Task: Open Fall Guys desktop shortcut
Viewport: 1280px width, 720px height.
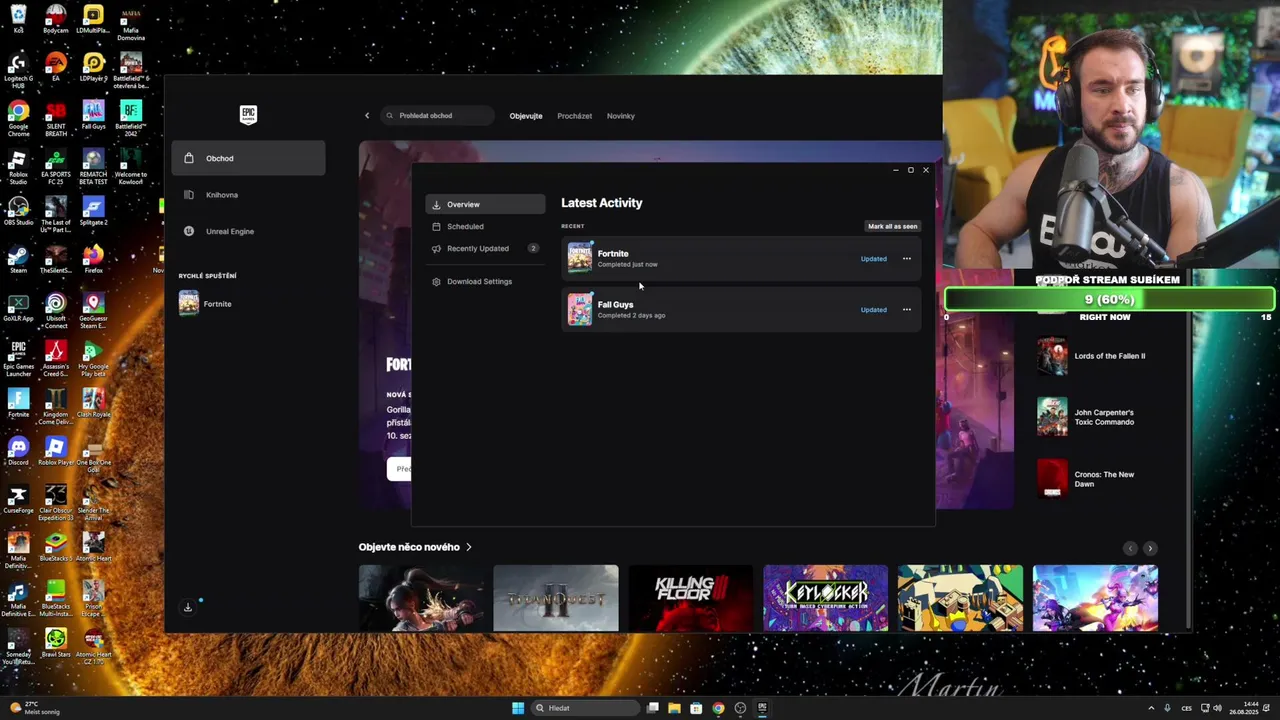Action: (93, 115)
